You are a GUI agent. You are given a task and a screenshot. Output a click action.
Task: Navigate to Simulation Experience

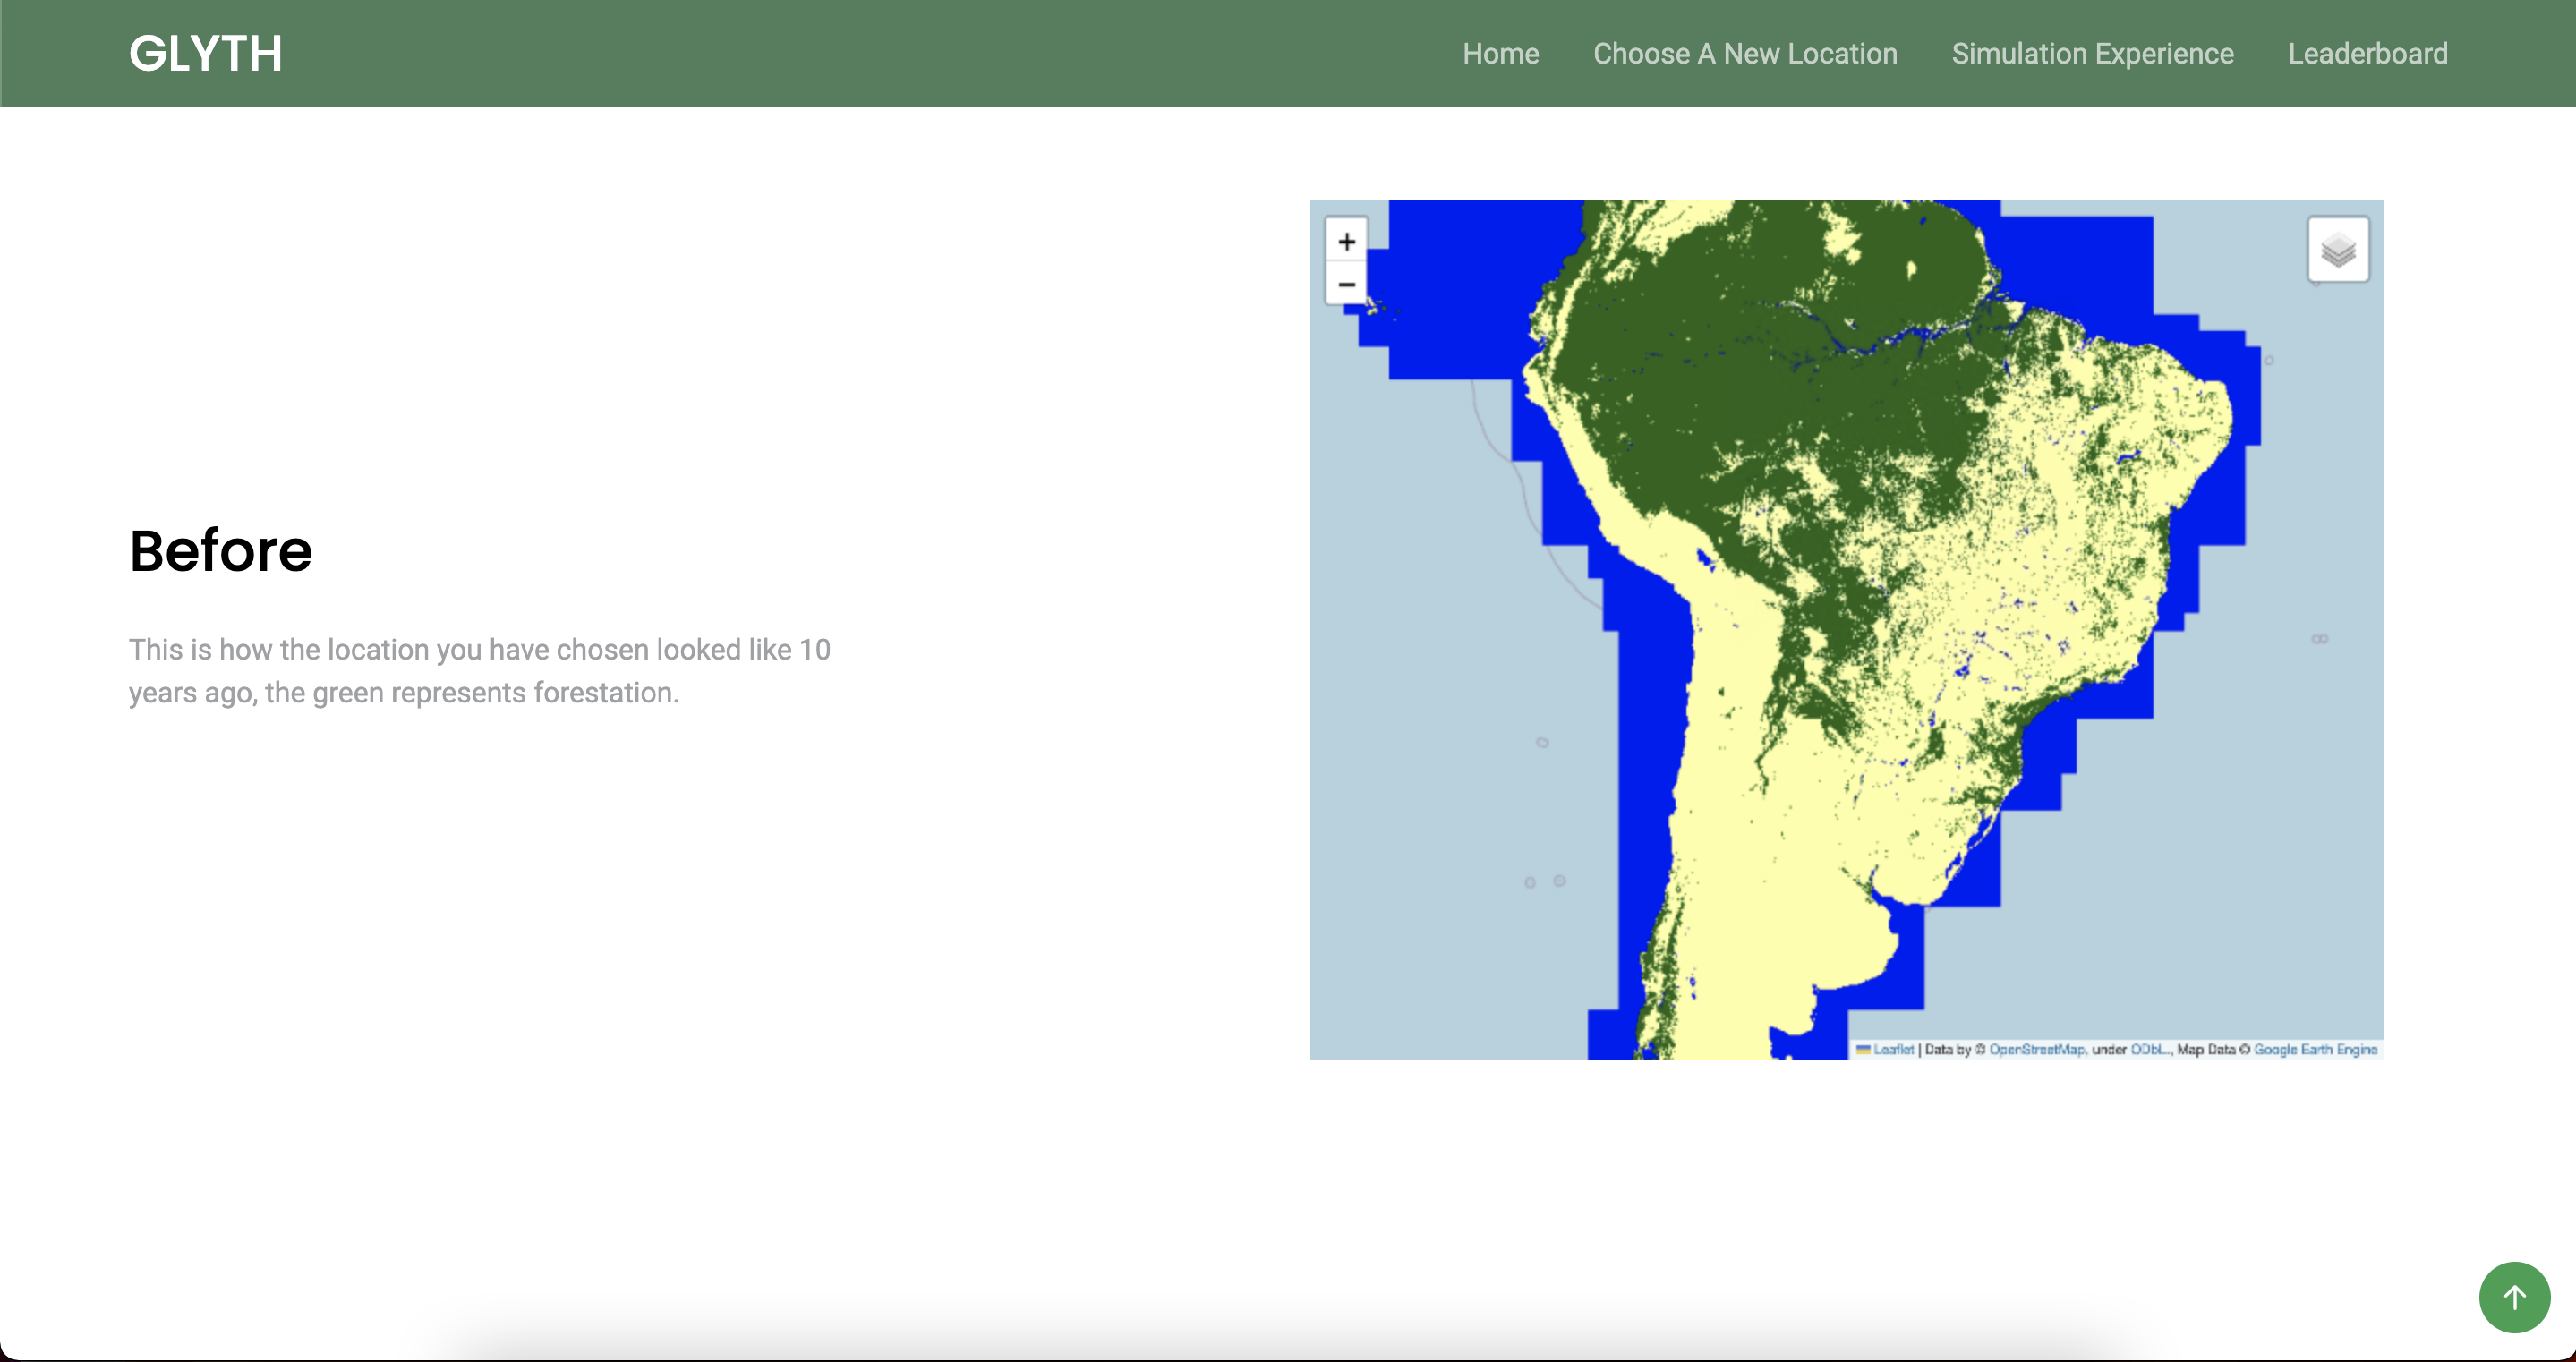click(x=2092, y=54)
